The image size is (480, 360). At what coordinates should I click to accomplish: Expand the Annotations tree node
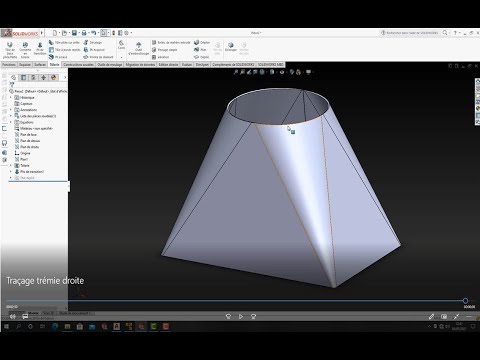point(11,110)
